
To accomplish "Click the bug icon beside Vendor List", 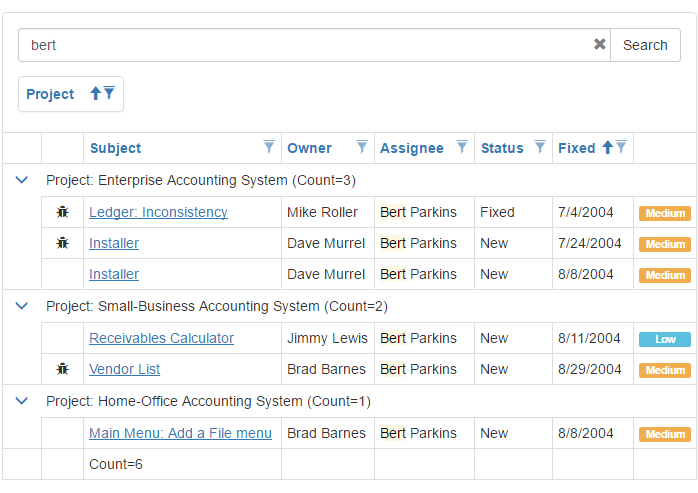I will (62, 369).
